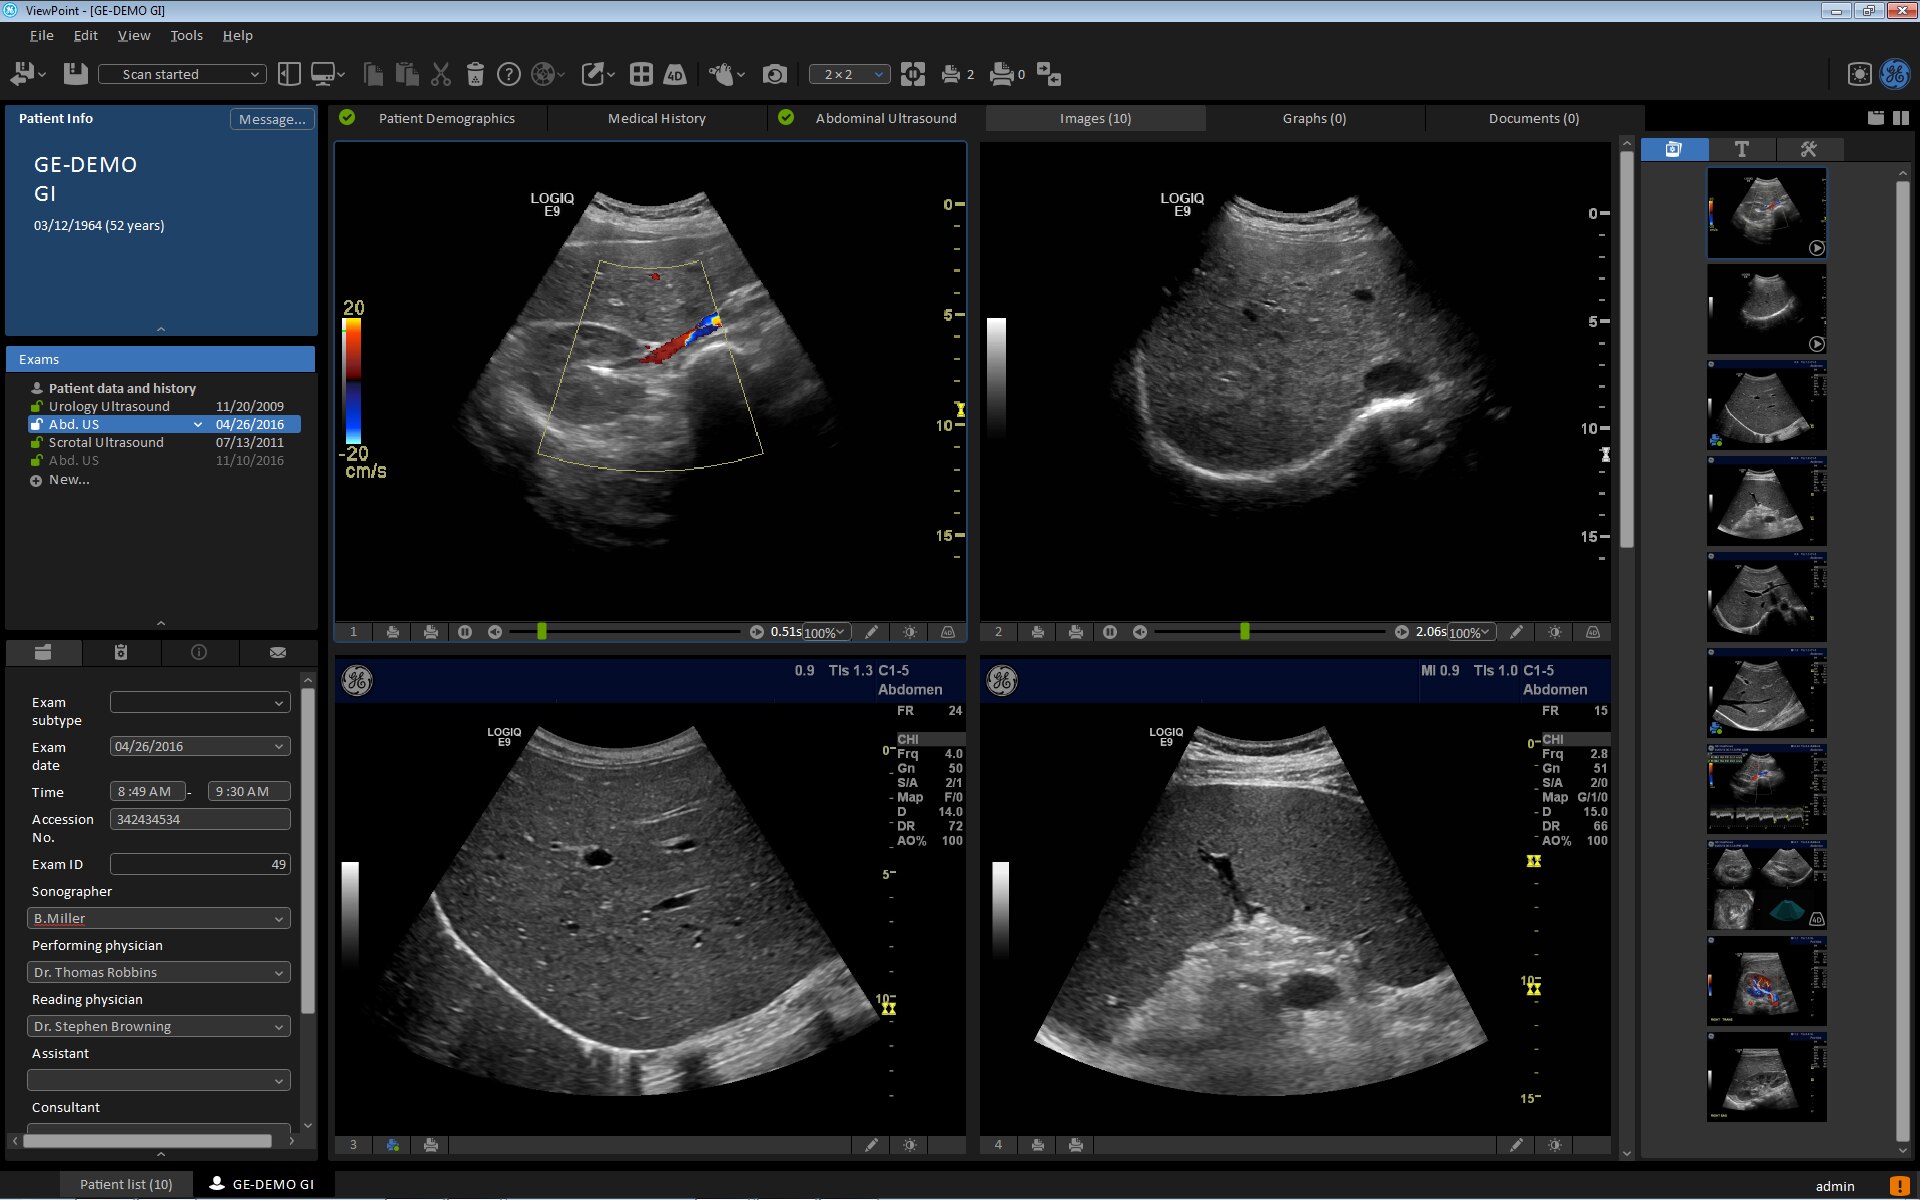The width and height of the screenshot is (1920, 1200).
Task: Open the 2×2 layout dropdown
Action: coord(849,74)
